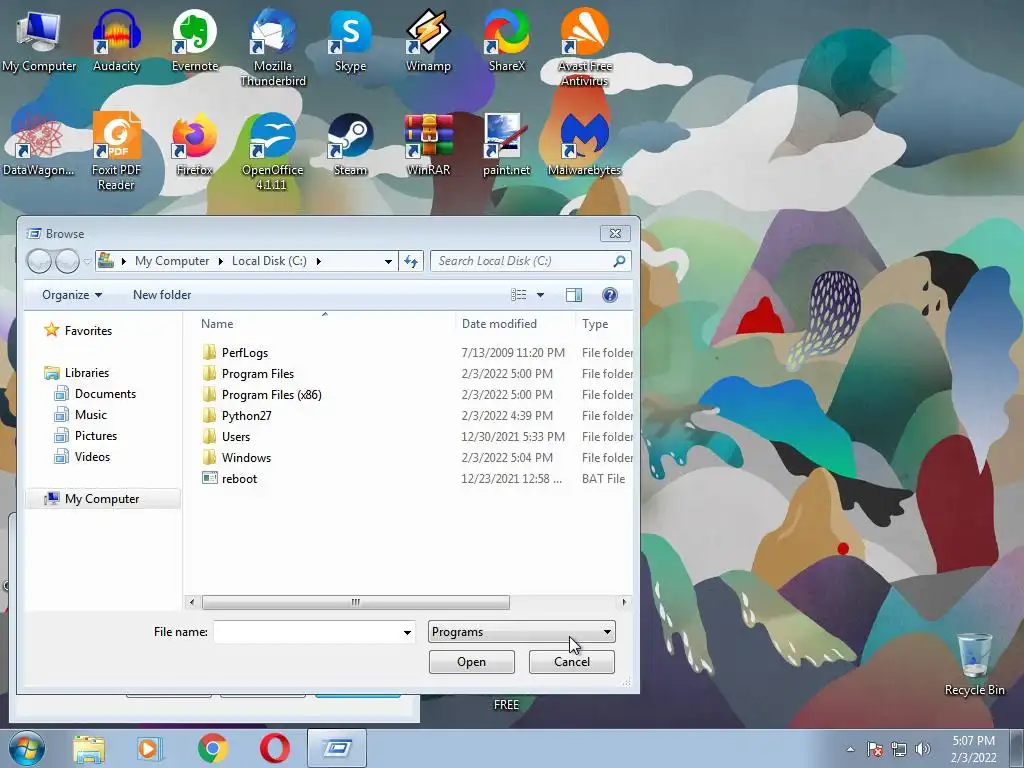Viewport: 1024px width, 768px height.
Task: Click the Winamp desktop icon
Action: (428, 39)
